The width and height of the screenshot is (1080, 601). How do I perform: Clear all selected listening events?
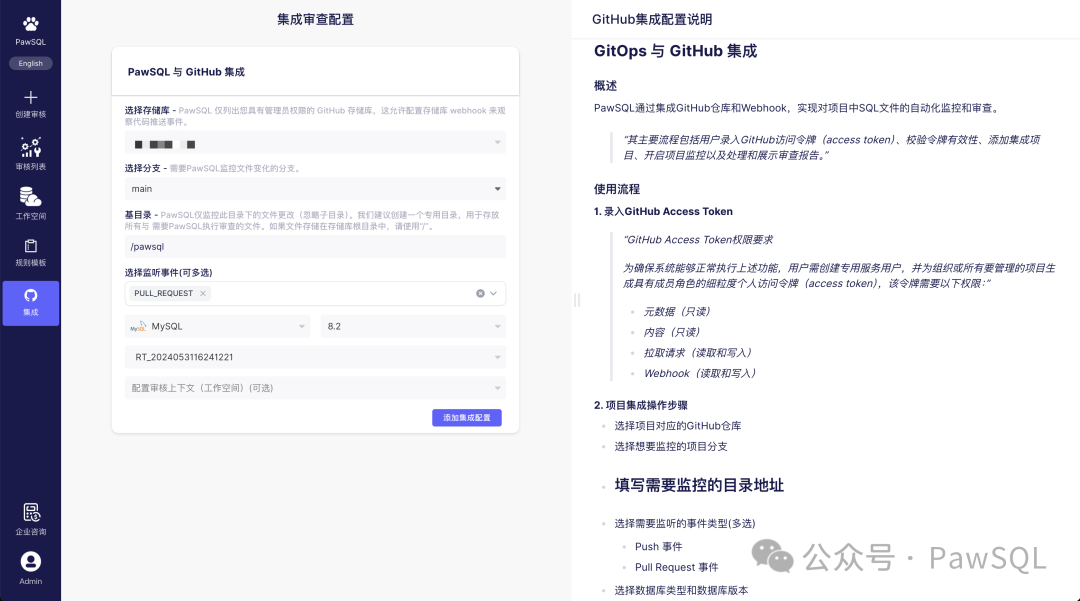pos(480,293)
